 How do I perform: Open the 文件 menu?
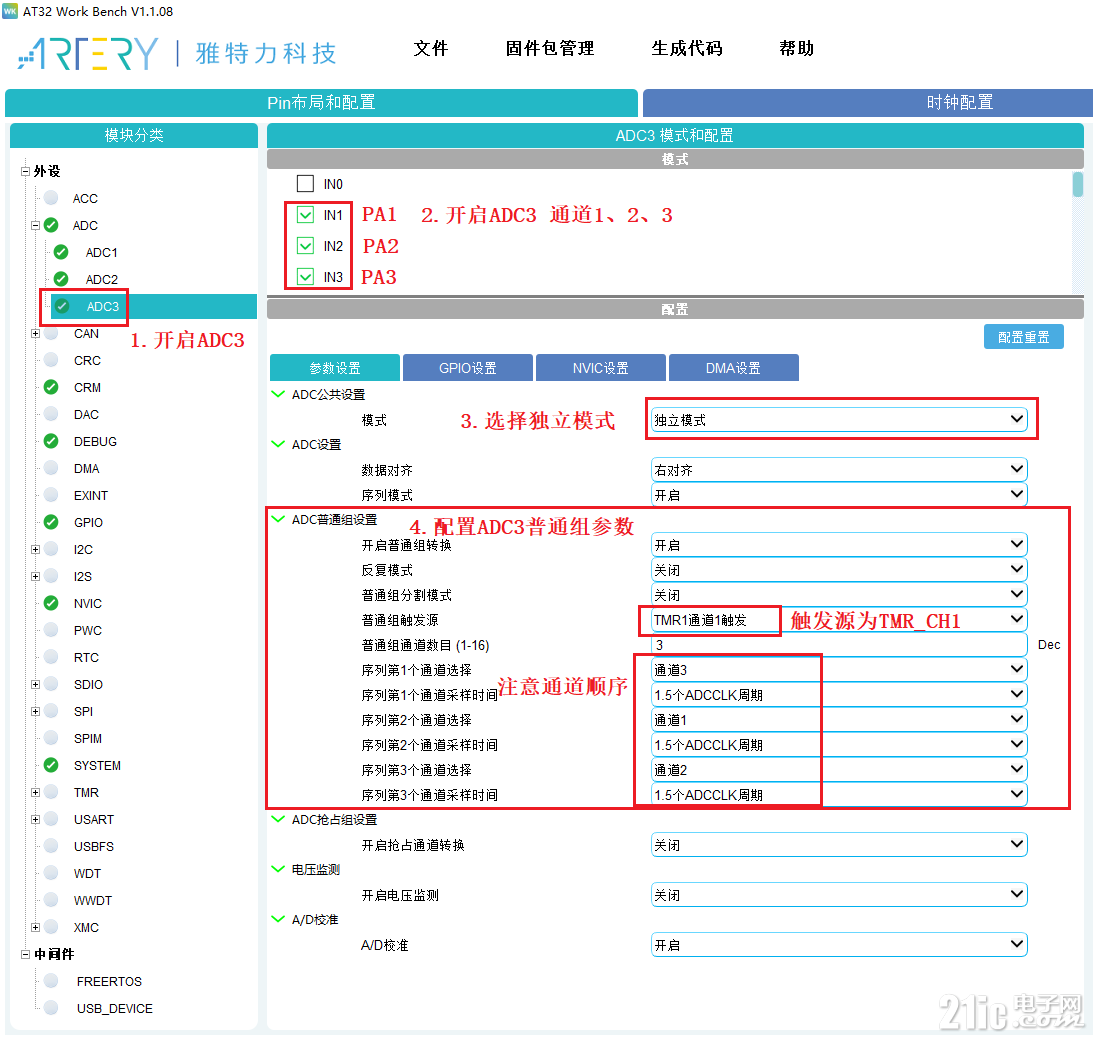pos(431,48)
